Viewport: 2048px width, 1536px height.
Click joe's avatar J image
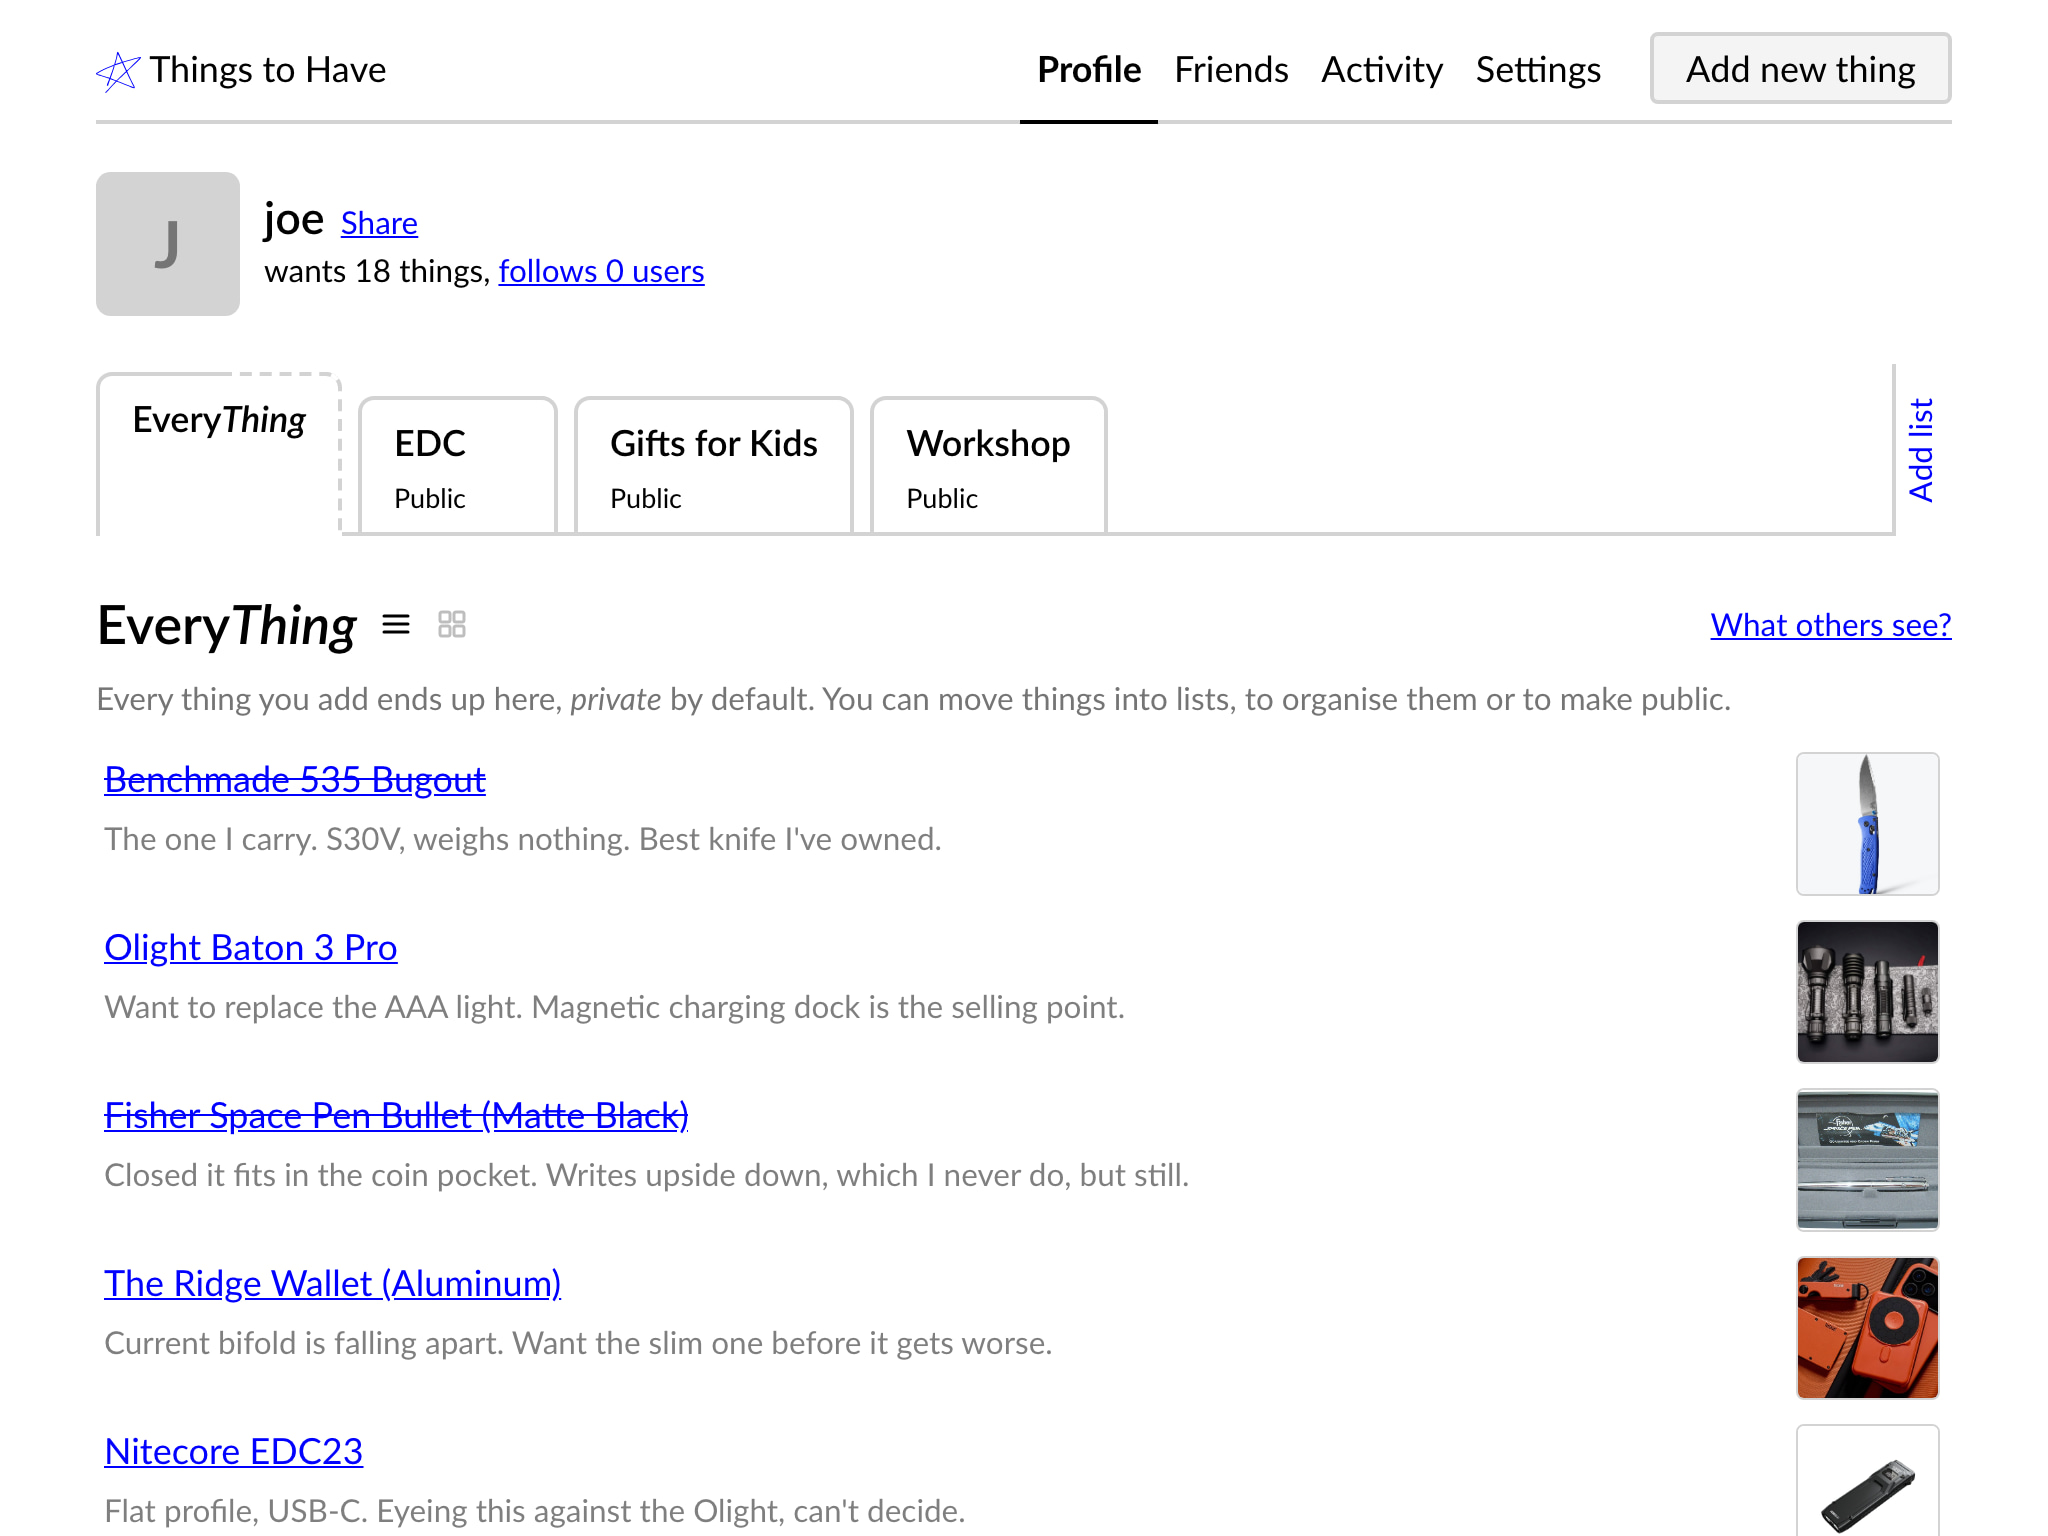click(x=168, y=244)
